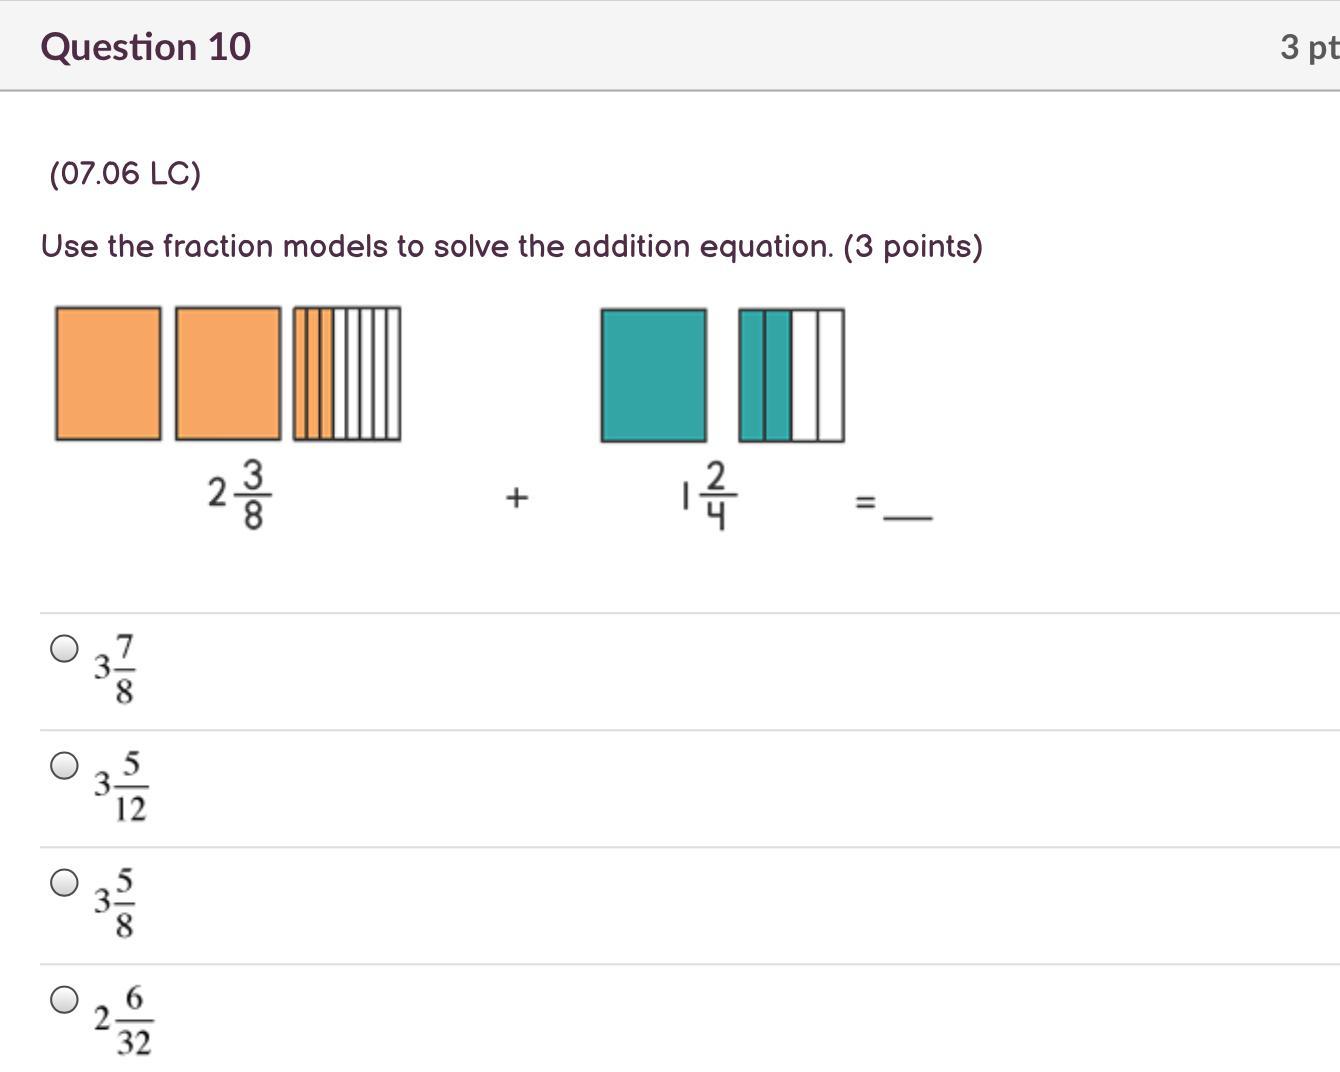Click the first orange whole square
Viewport: 1340px width, 1072px height.
coord(108,373)
